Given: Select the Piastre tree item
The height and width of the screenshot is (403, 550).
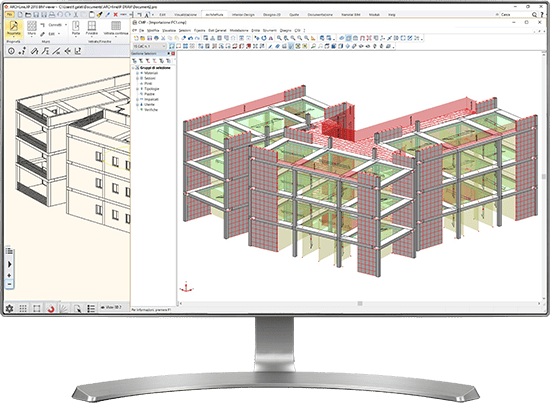Looking at the screenshot, I should pyautogui.click(x=149, y=94).
